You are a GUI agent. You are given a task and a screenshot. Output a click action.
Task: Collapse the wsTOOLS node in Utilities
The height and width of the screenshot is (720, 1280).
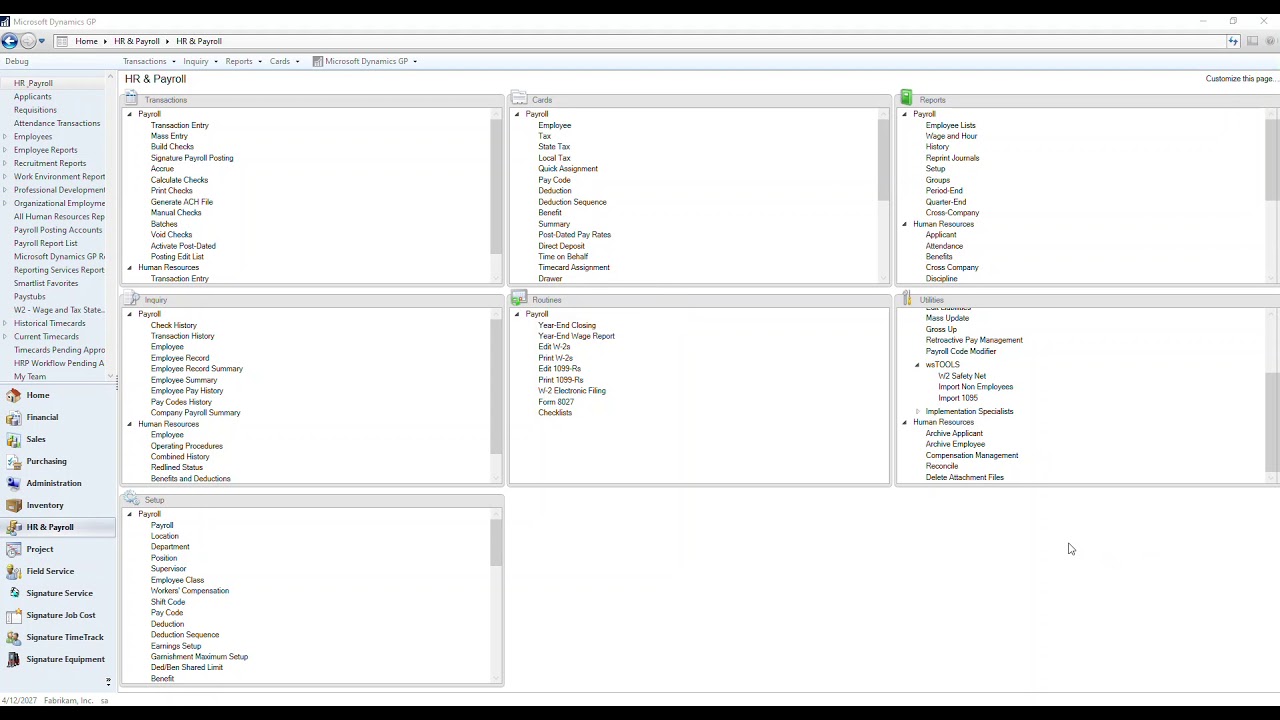point(917,365)
